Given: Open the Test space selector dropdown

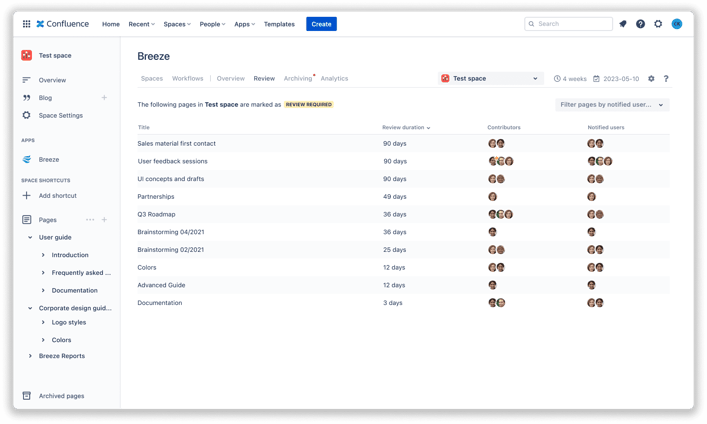Looking at the screenshot, I should click(491, 78).
